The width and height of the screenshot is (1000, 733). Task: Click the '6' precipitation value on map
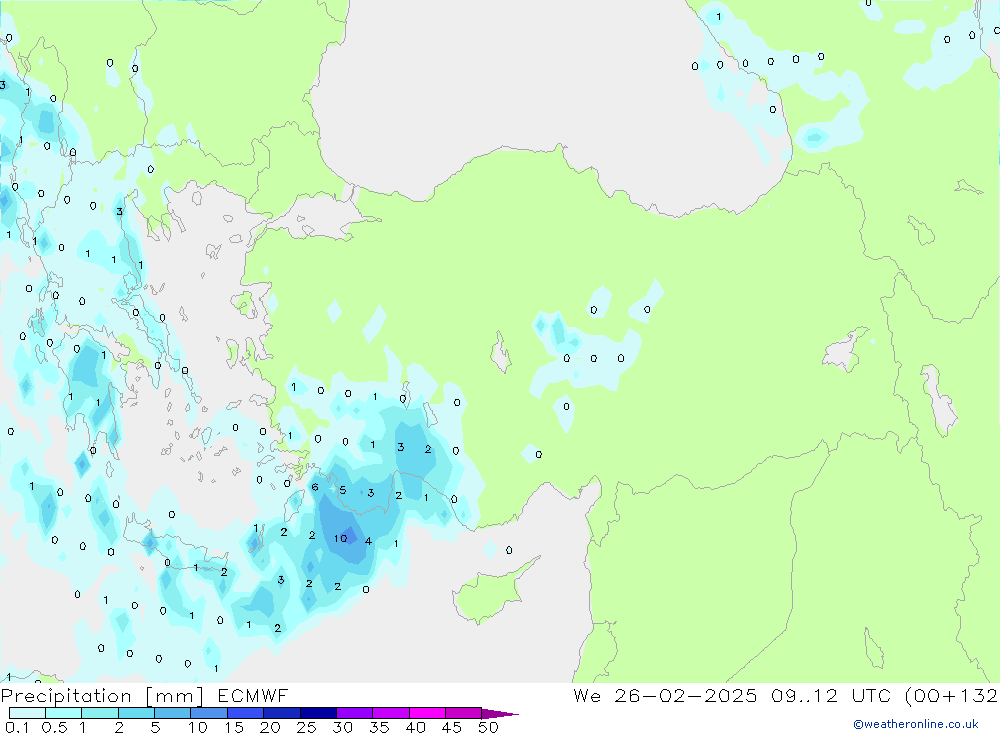(x=314, y=487)
